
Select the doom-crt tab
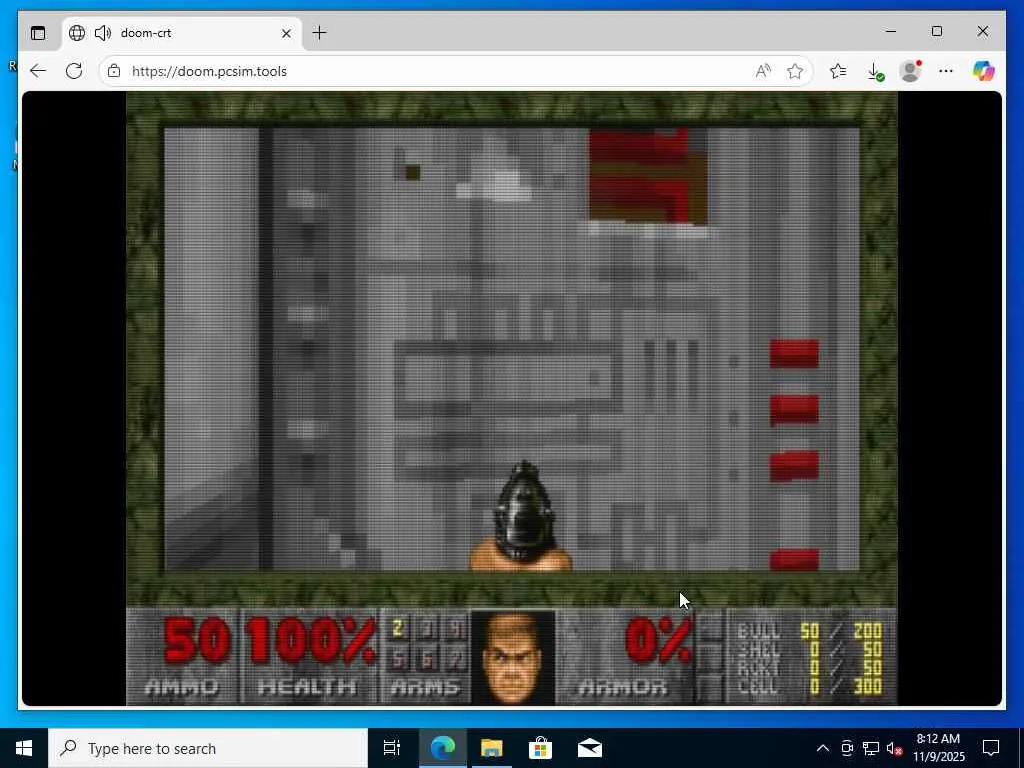point(182,33)
